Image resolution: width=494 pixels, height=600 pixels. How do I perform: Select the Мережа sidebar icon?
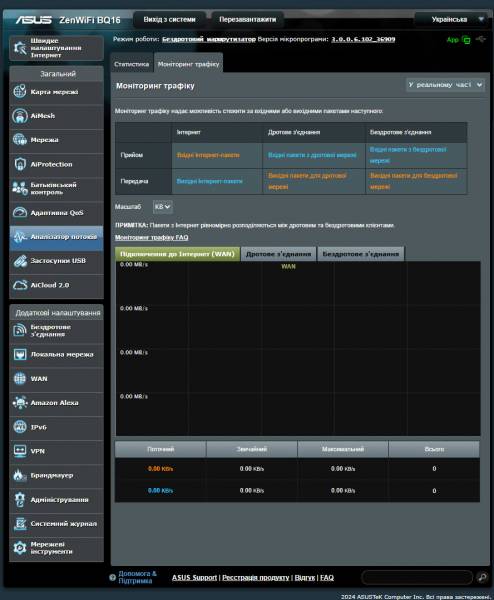click(x=20, y=140)
